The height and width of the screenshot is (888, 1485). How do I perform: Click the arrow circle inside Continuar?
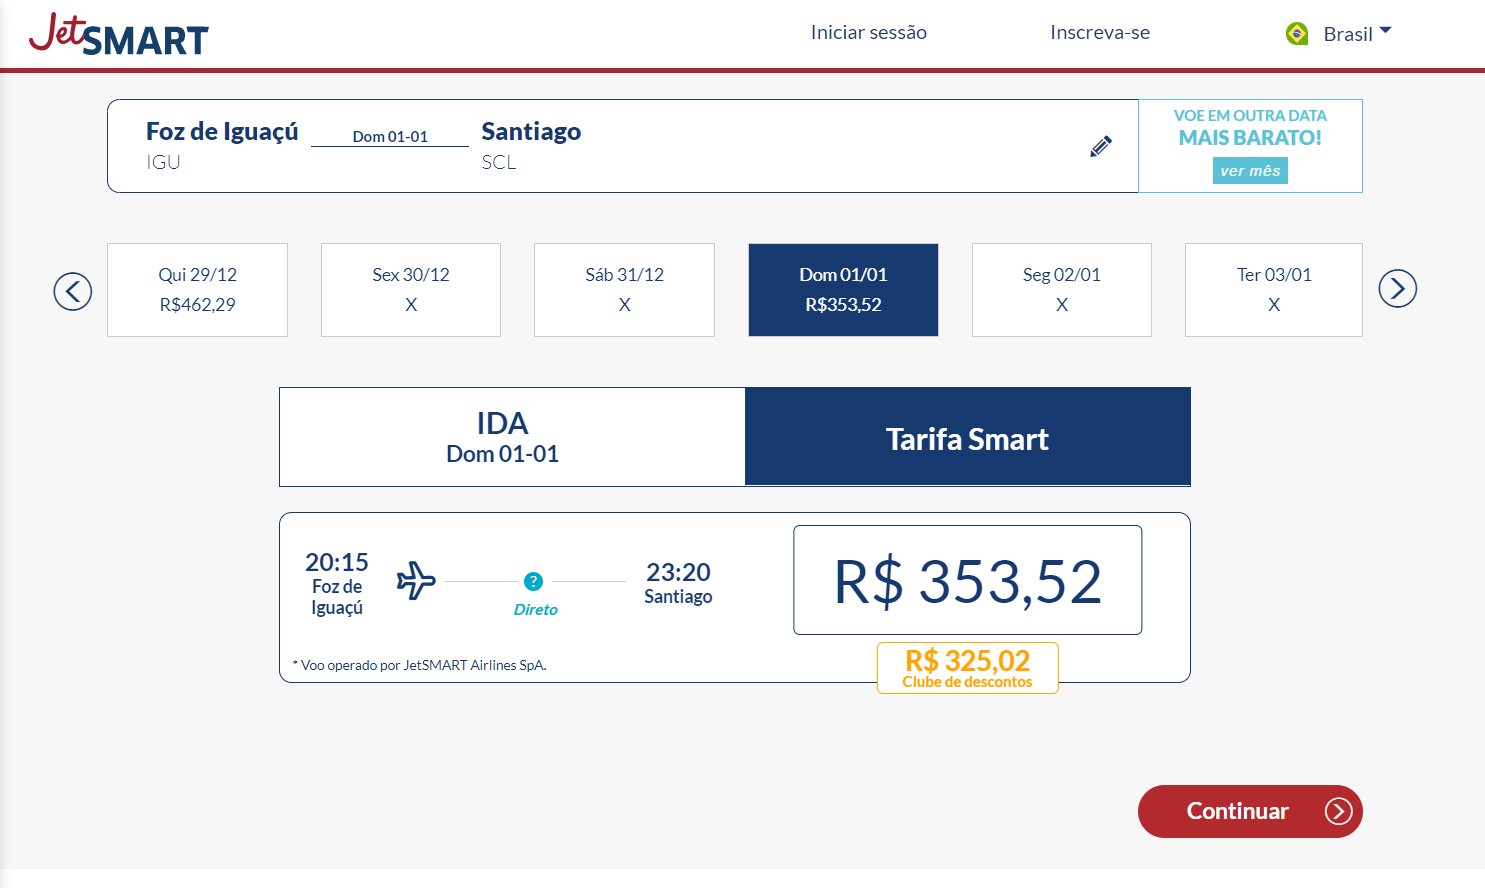(x=1338, y=811)
